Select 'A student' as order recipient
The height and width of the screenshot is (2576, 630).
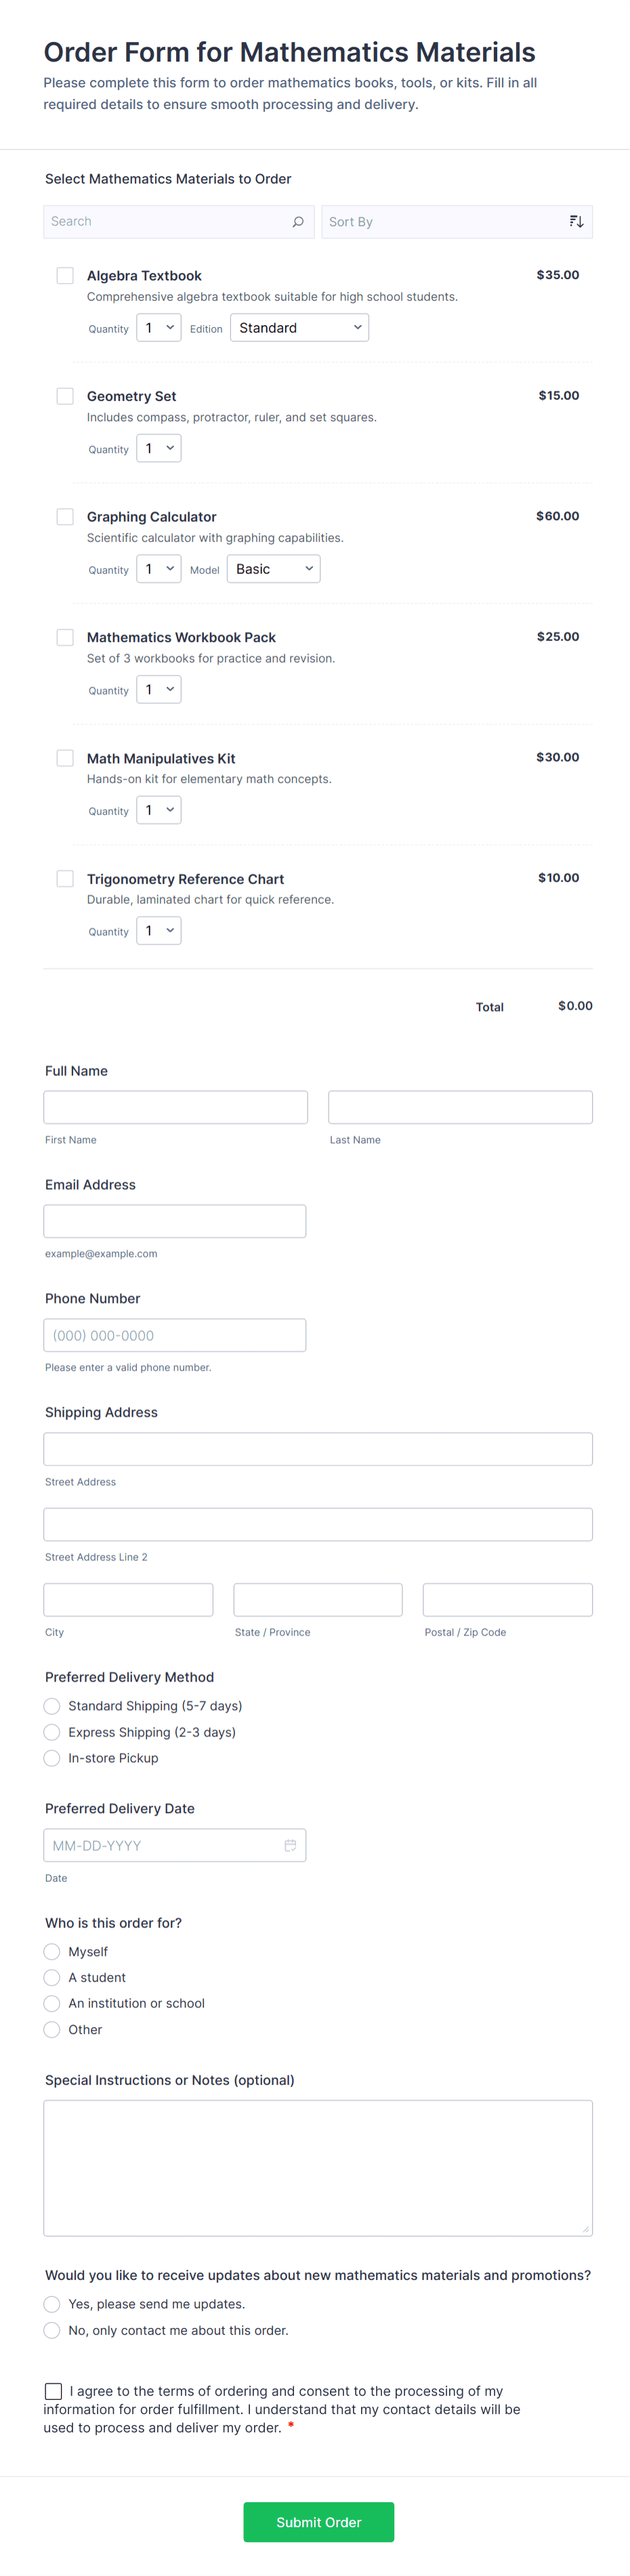click(x=51, y=1977)
